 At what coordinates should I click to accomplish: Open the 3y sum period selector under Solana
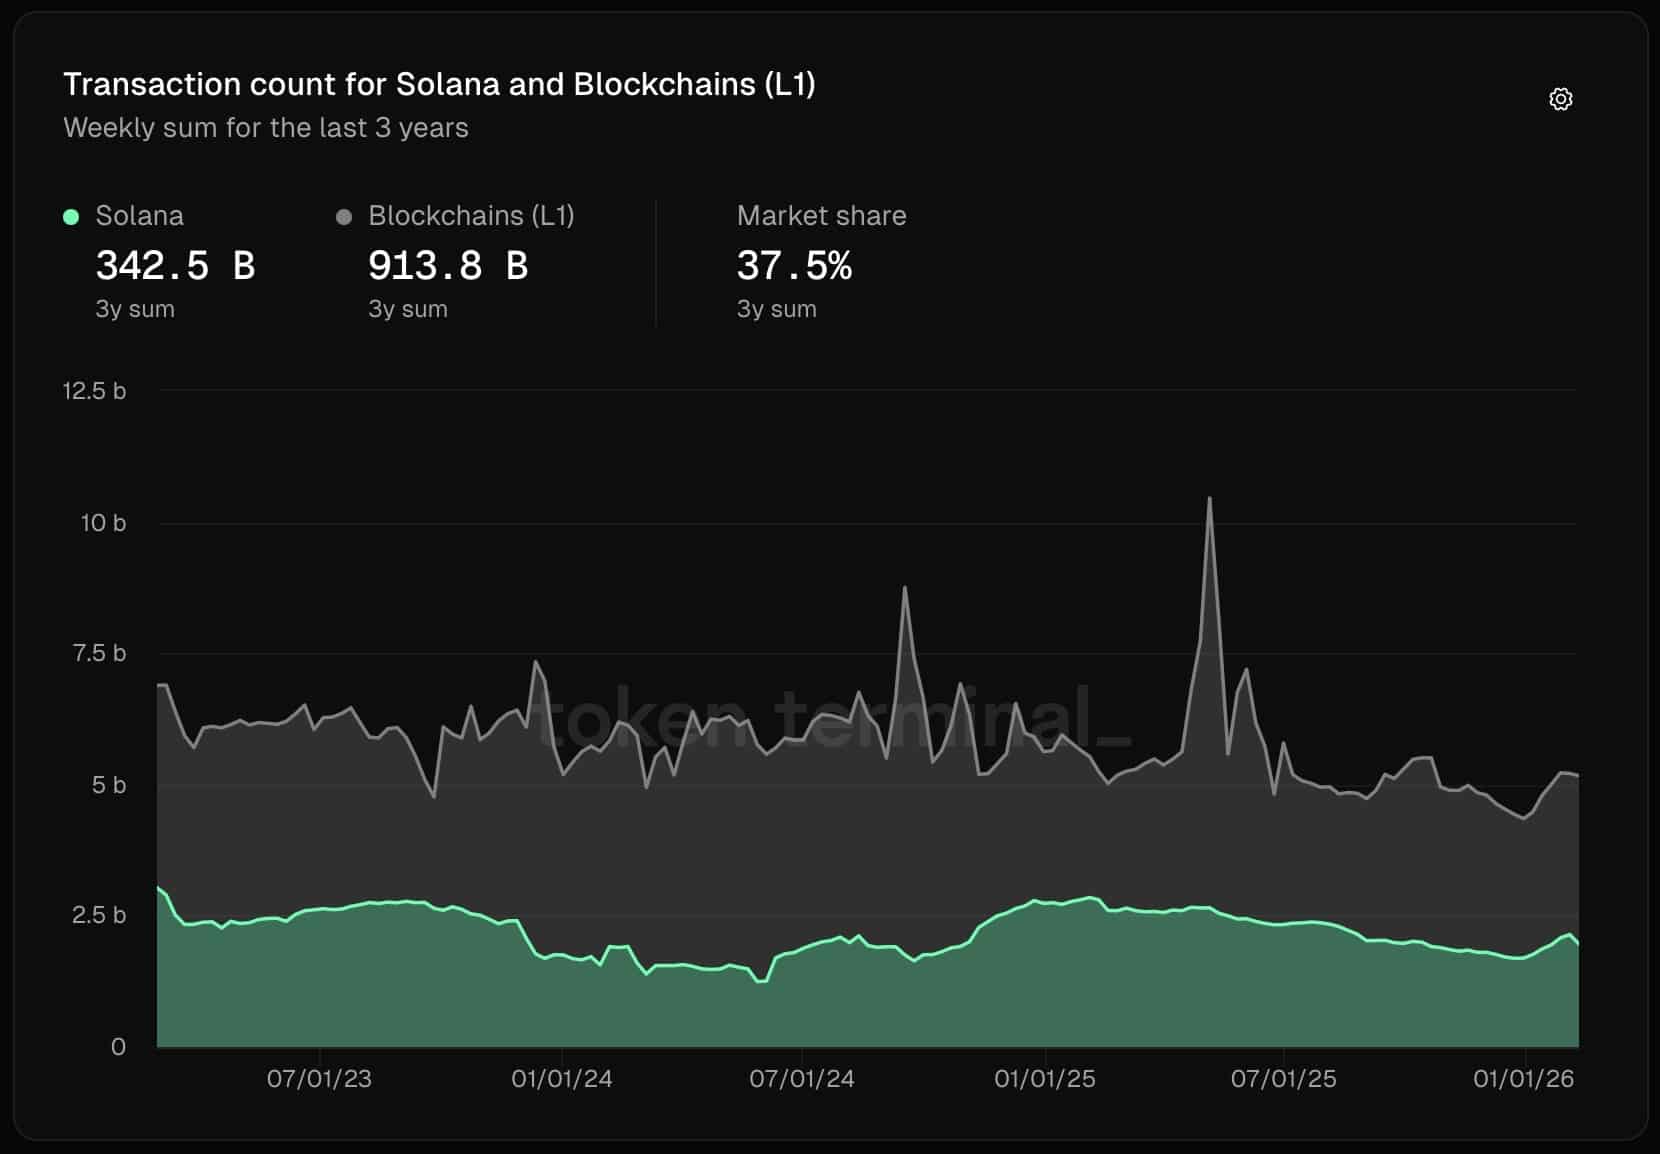click(x=134, y=309)
